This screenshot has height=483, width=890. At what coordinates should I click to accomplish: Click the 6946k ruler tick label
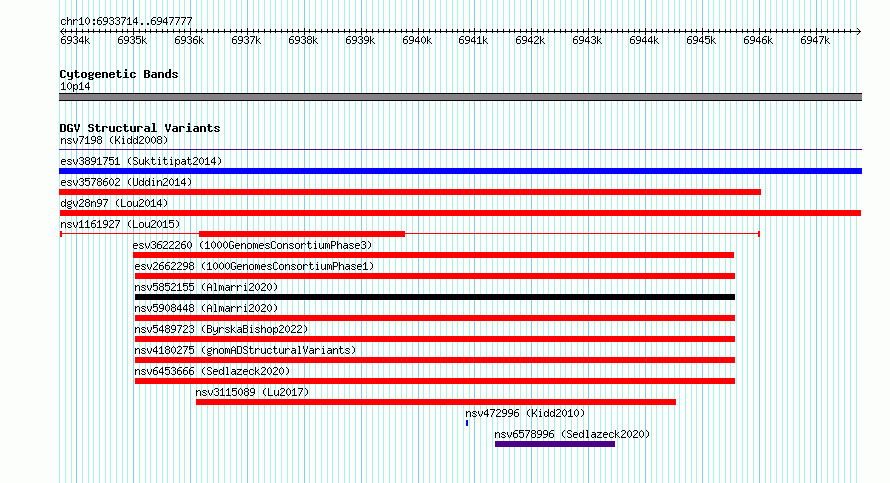758,40
